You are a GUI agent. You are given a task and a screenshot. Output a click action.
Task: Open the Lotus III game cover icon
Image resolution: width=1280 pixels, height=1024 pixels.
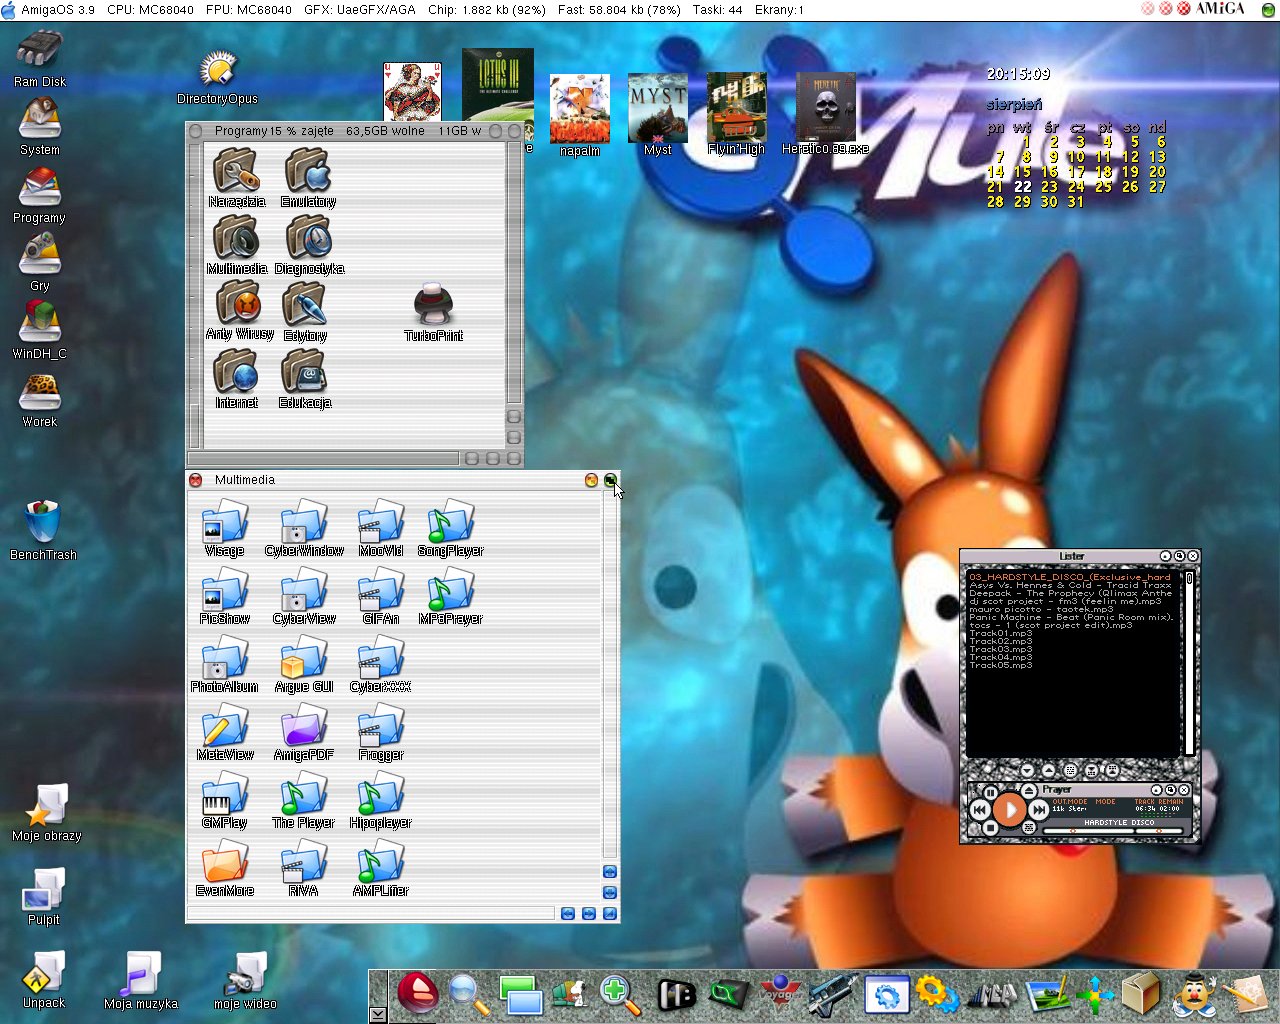(497, 85)
